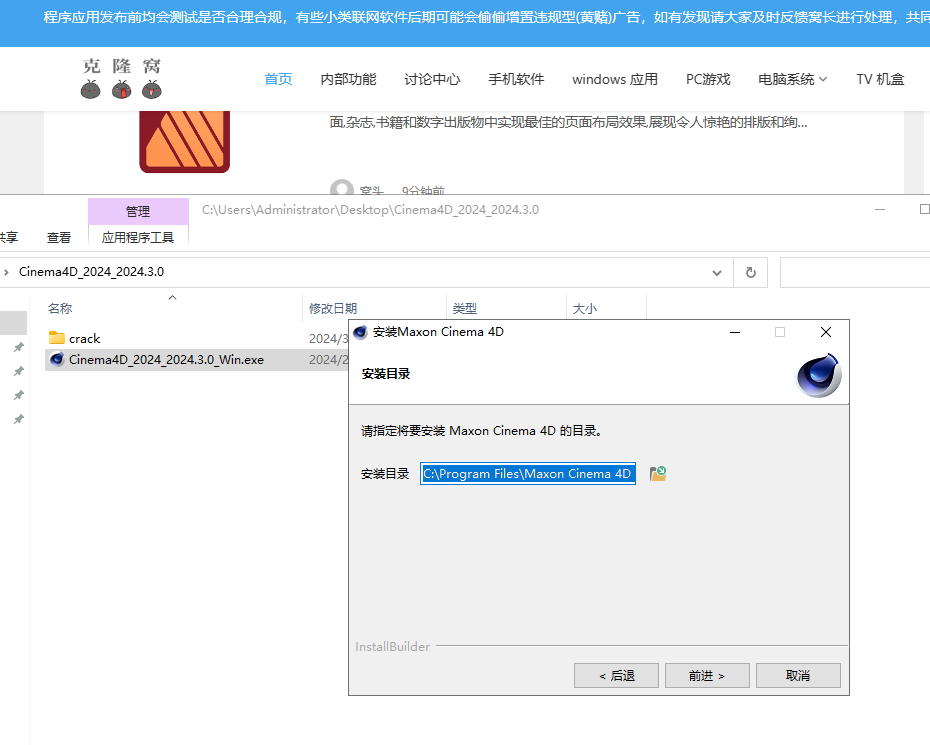Open TV 机盒 in the site navigation

[880, 79]
